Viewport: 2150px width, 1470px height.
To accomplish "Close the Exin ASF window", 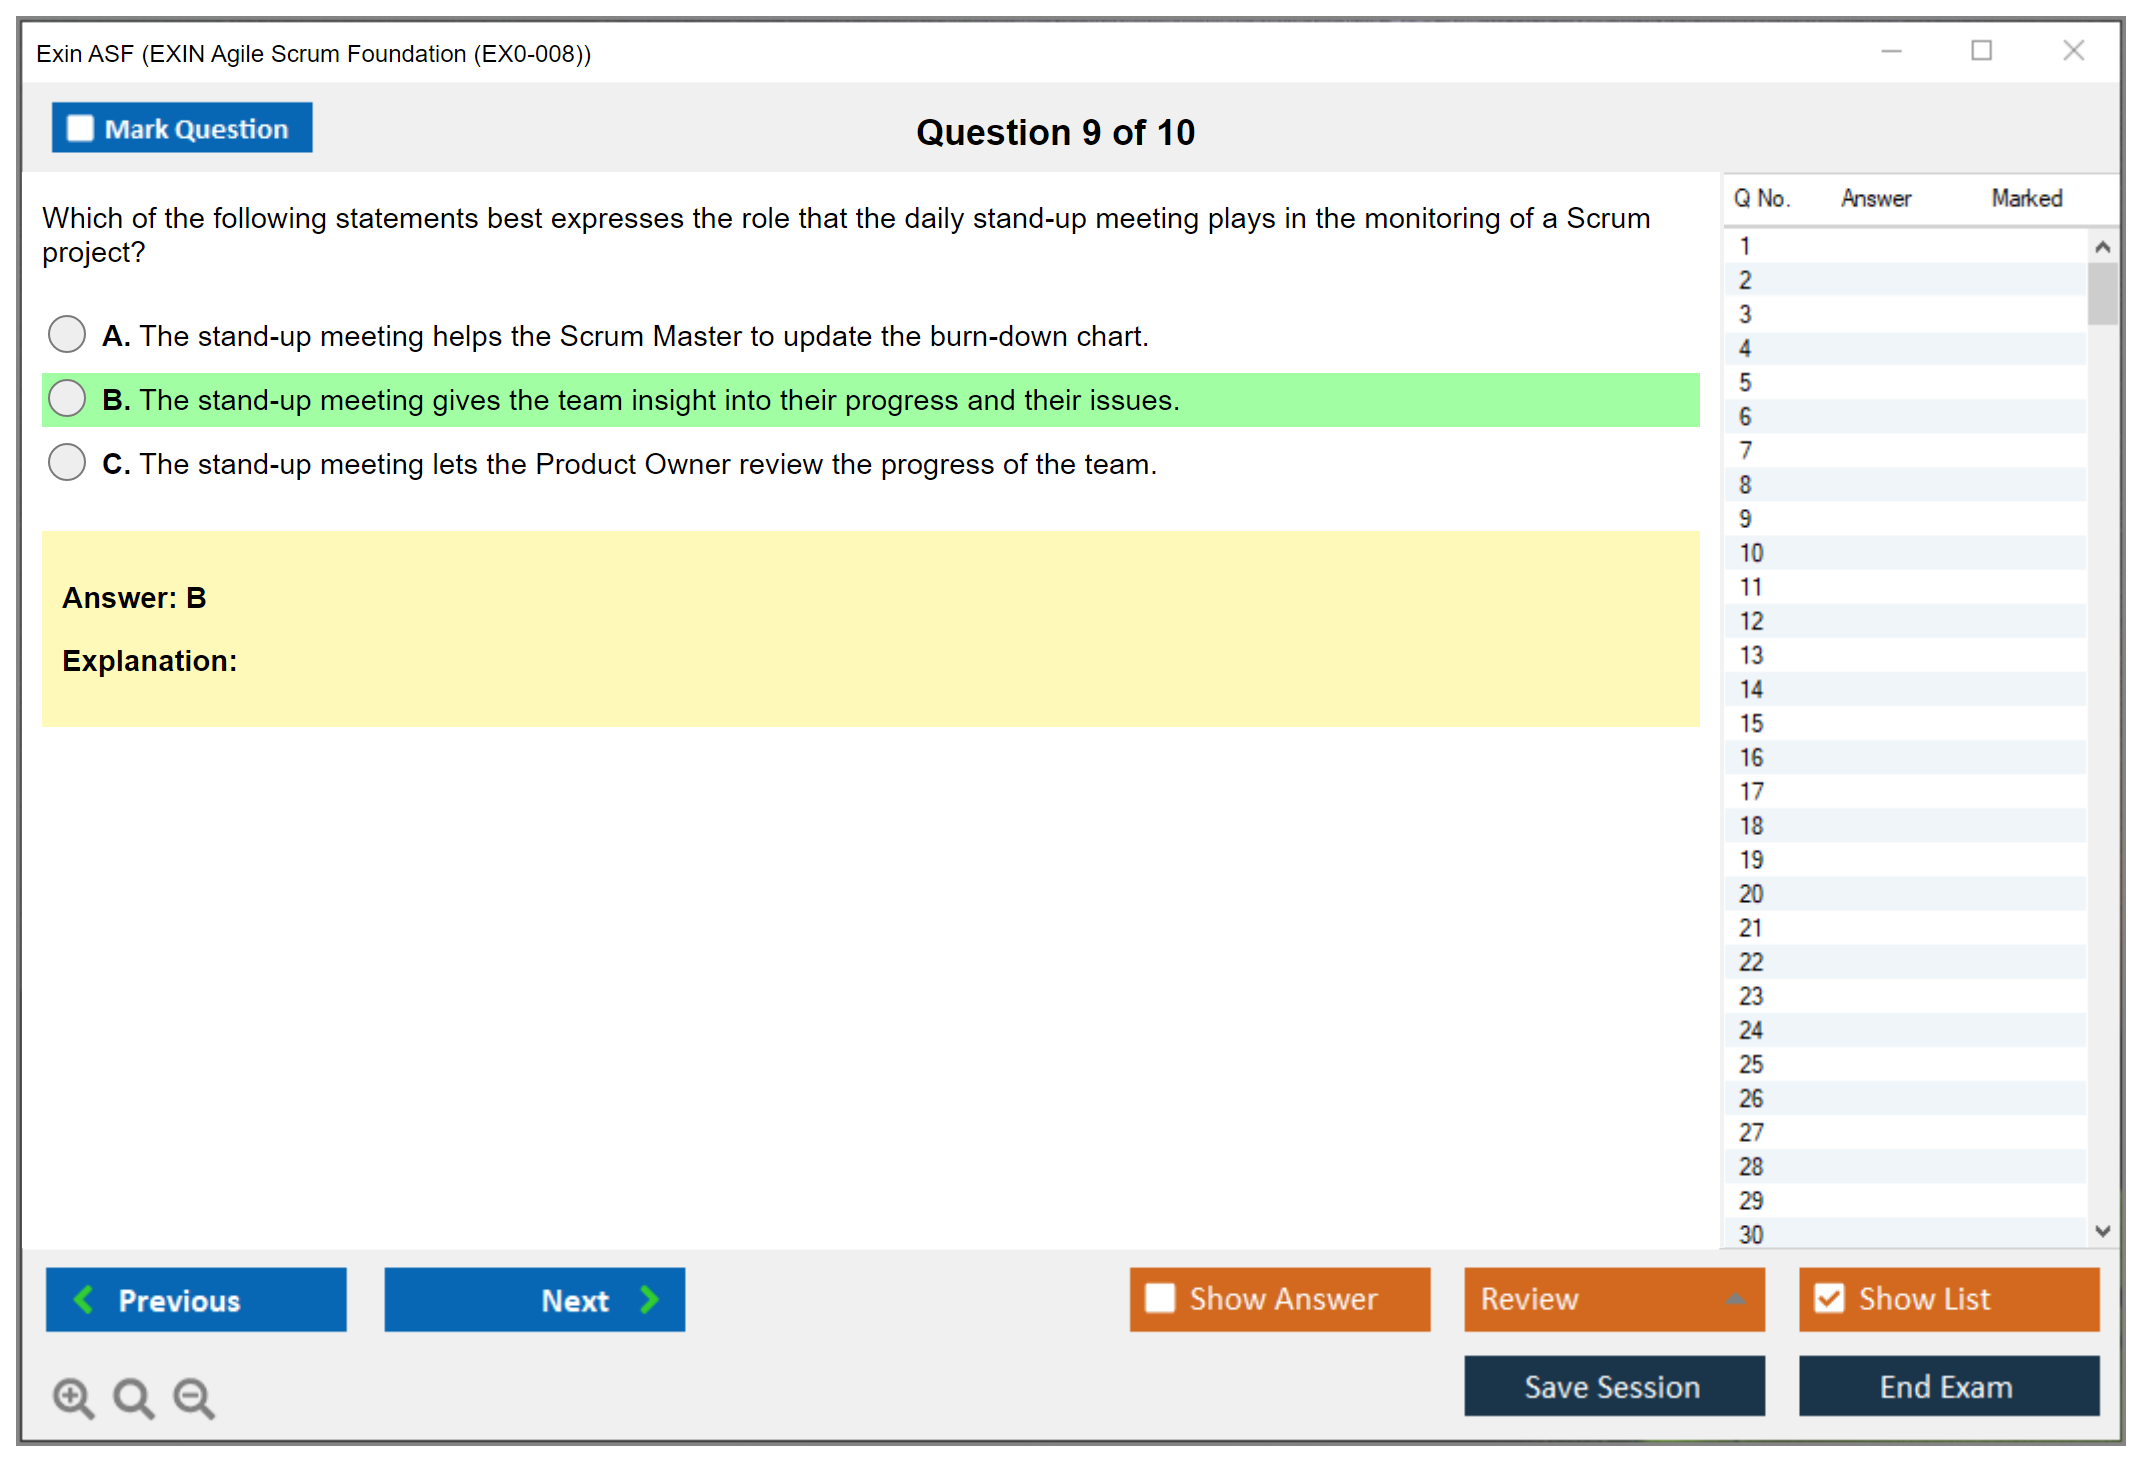I will (2073, 51).
